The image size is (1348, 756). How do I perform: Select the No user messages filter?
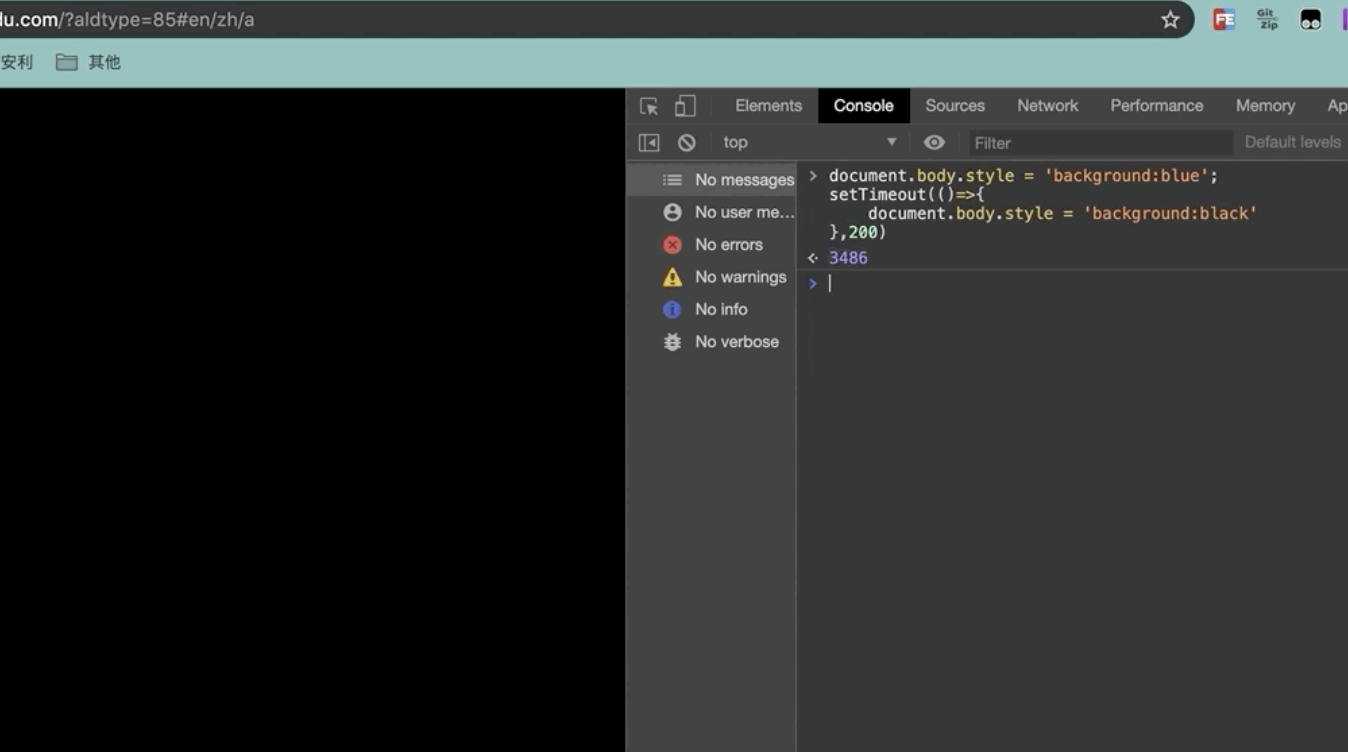[x=712, y=212]
